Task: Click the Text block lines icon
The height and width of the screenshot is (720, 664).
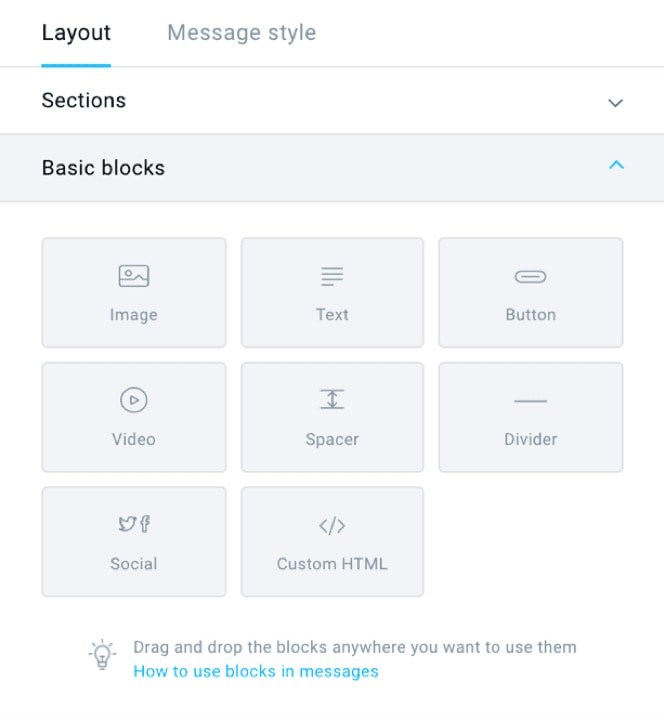Action: 332,276
